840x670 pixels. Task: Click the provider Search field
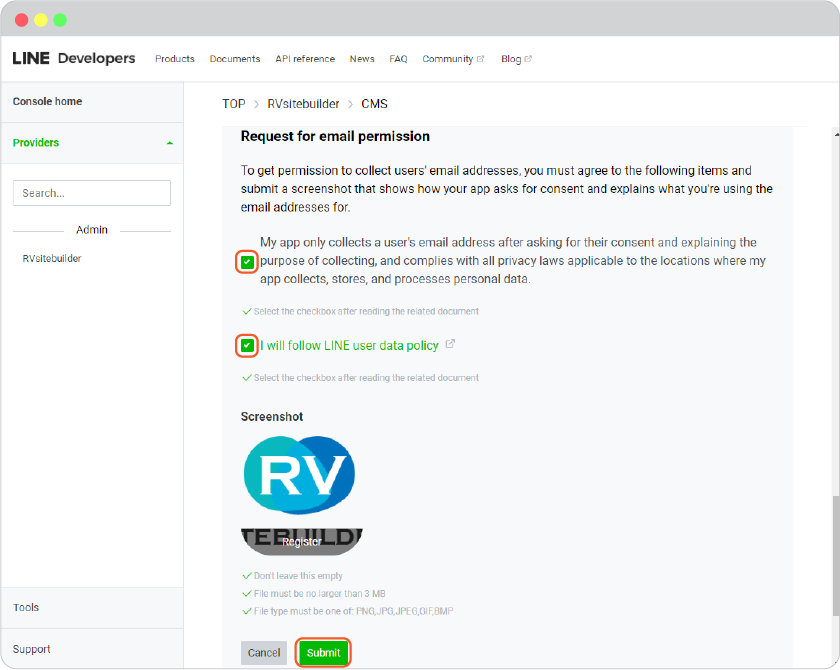click(x=92, y=193)
